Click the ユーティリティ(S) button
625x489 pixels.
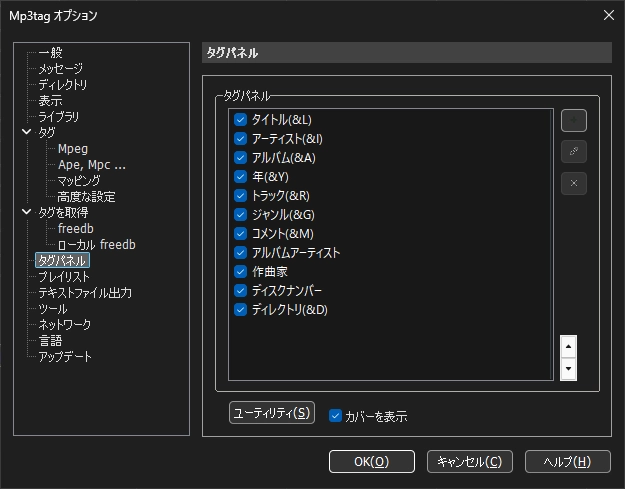[x=272, y=412]
